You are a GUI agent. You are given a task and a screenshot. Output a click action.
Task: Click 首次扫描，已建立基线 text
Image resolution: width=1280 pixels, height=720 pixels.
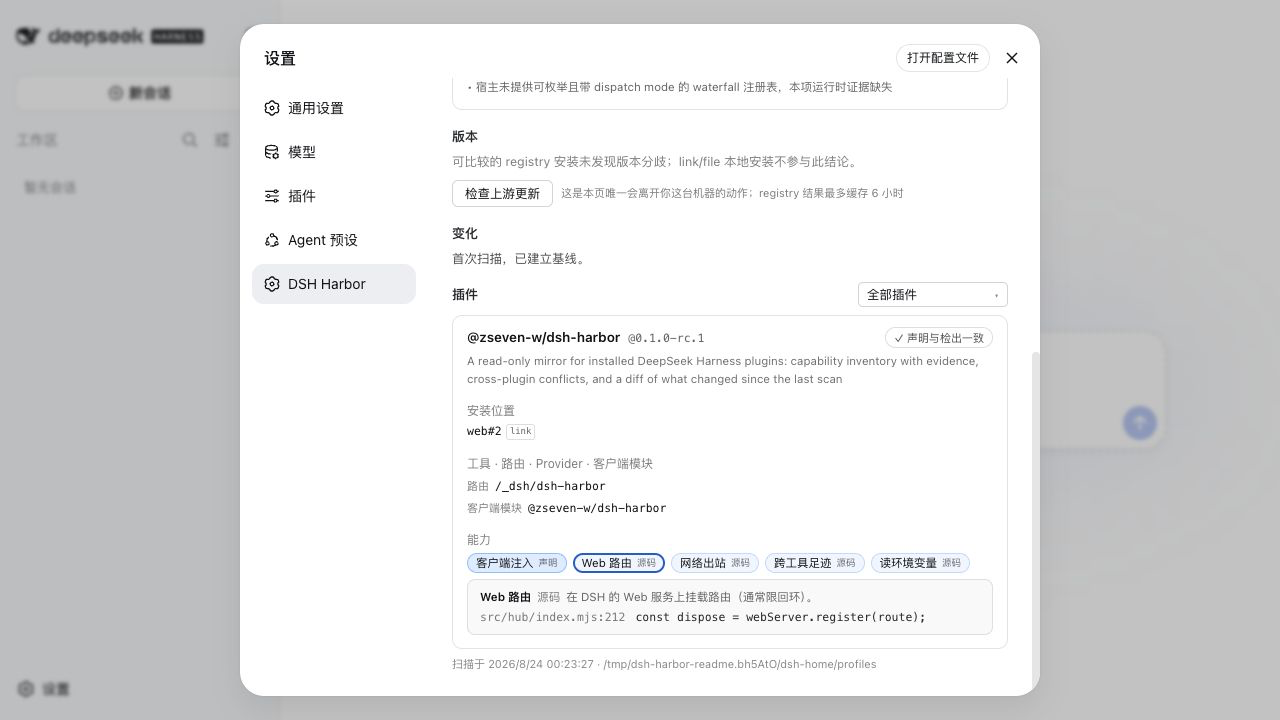519,259
